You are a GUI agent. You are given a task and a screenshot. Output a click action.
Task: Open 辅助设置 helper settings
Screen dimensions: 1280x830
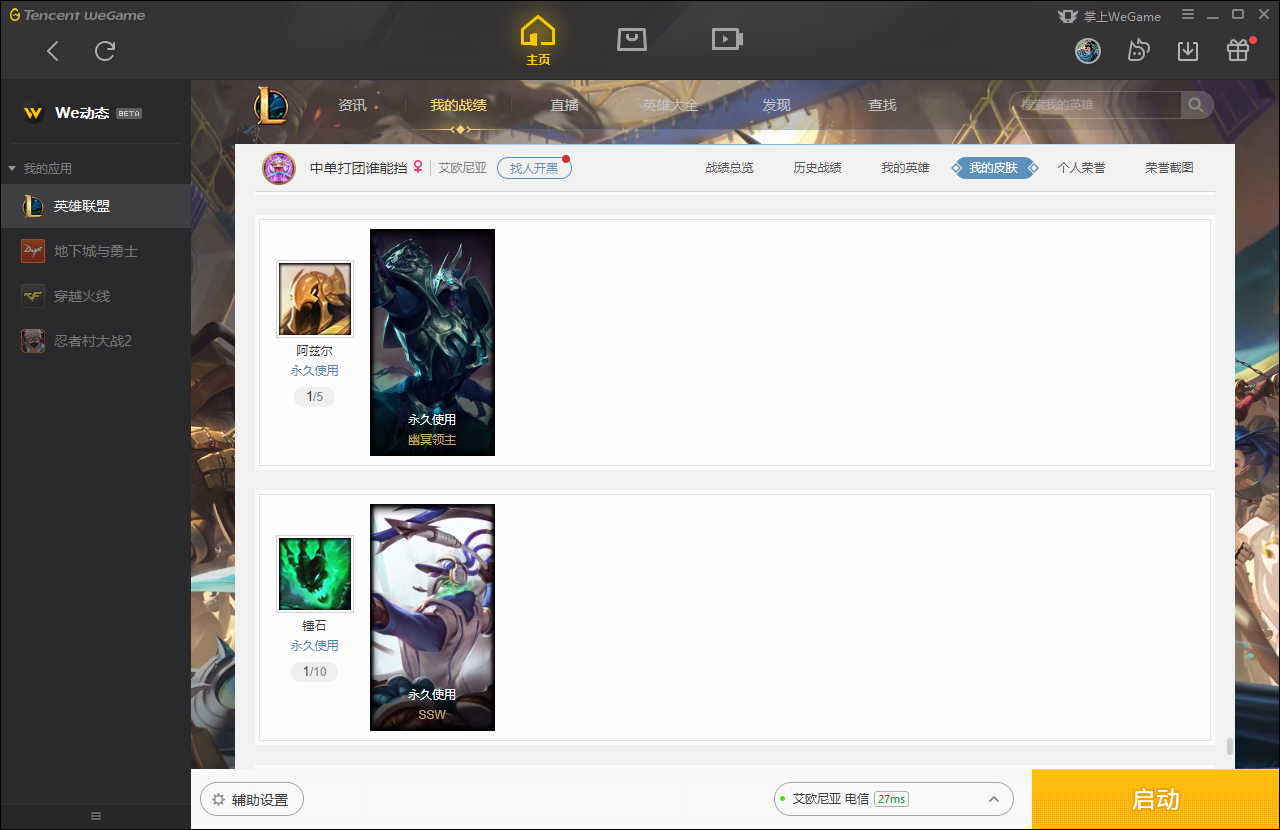point(252,800)
